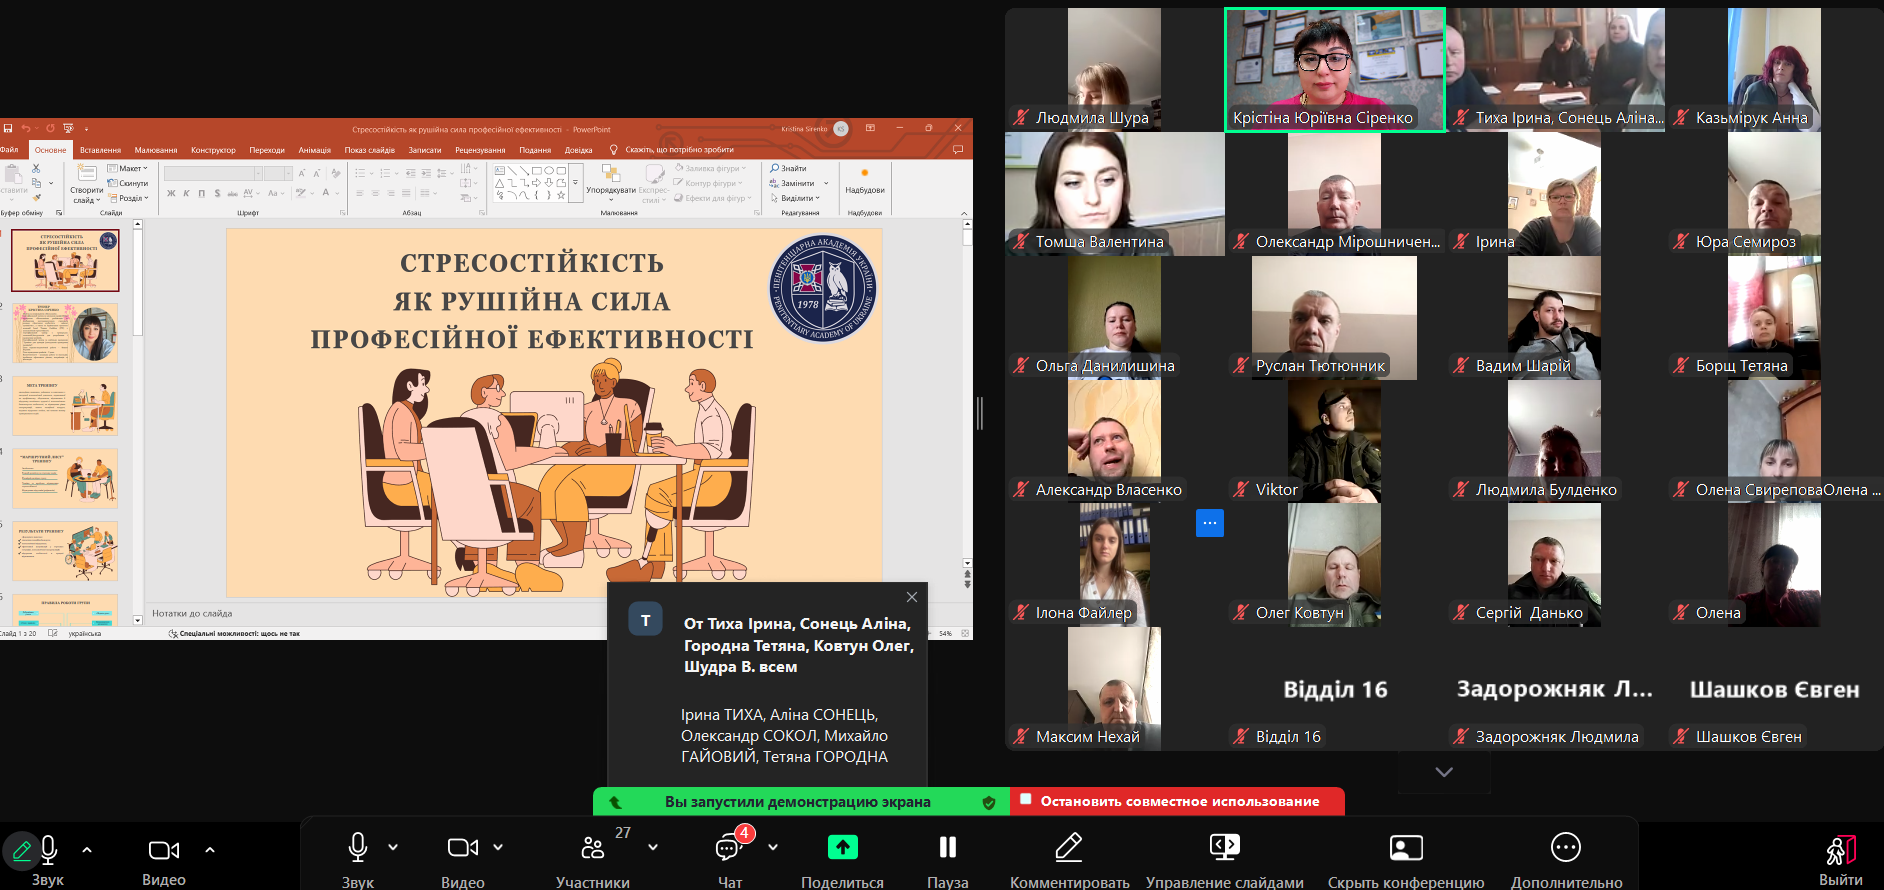Open the Annotate pencil tool
The image size is (1884, 890).
1068,848
